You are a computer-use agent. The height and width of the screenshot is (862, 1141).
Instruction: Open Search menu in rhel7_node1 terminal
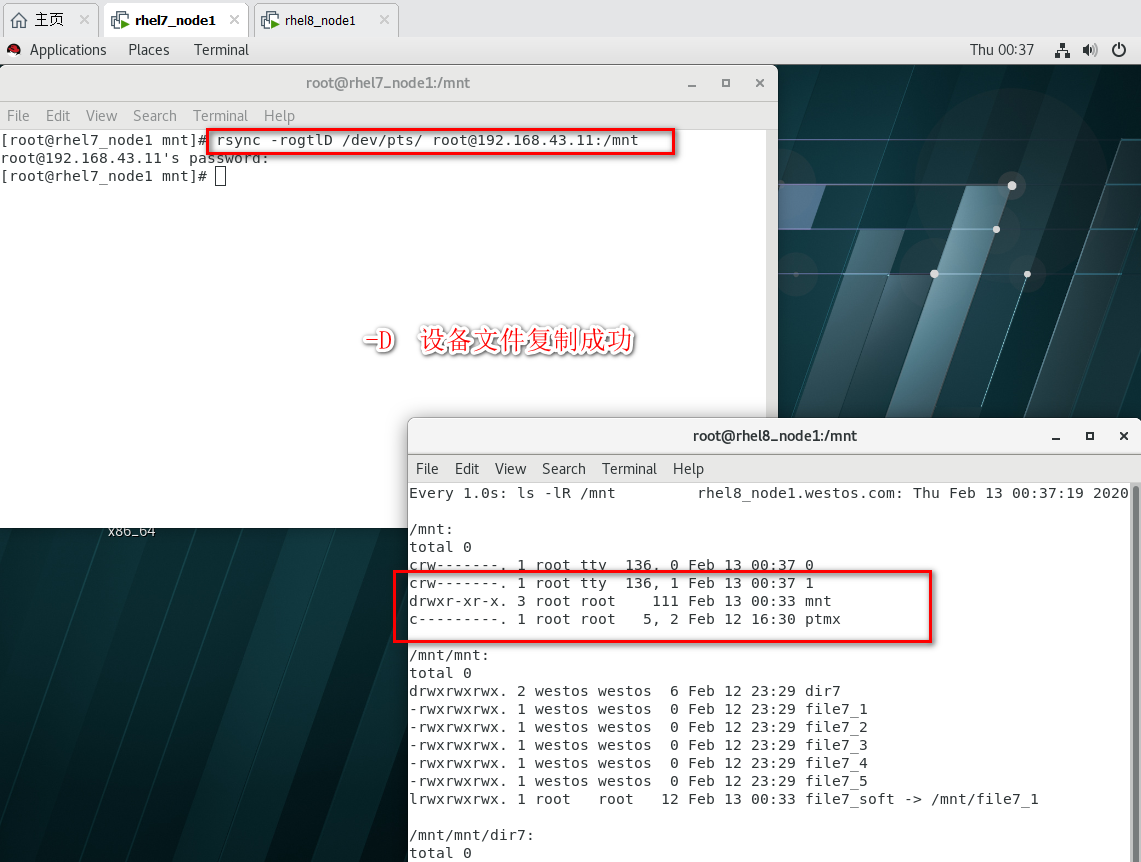154,116
